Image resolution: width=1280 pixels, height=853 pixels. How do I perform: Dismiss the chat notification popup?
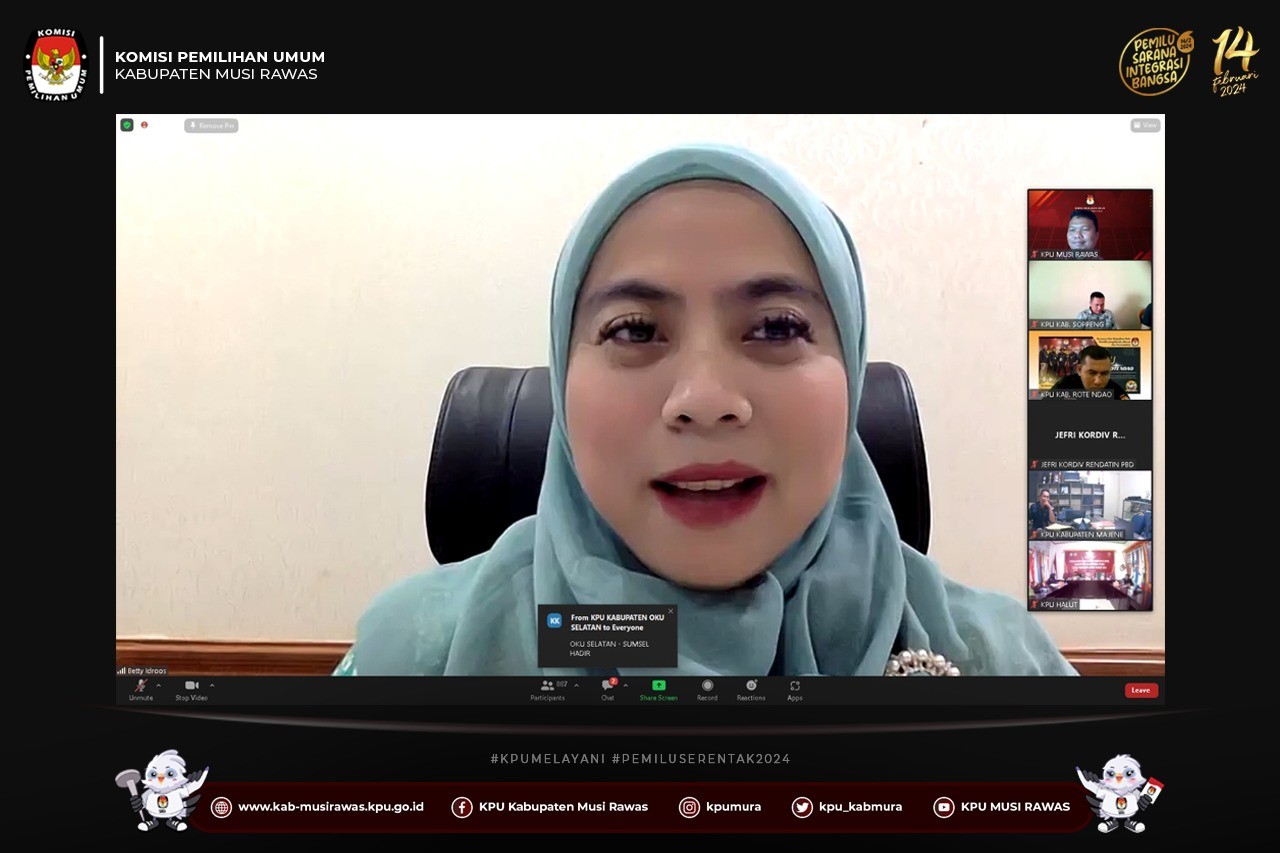pos(670,611)
